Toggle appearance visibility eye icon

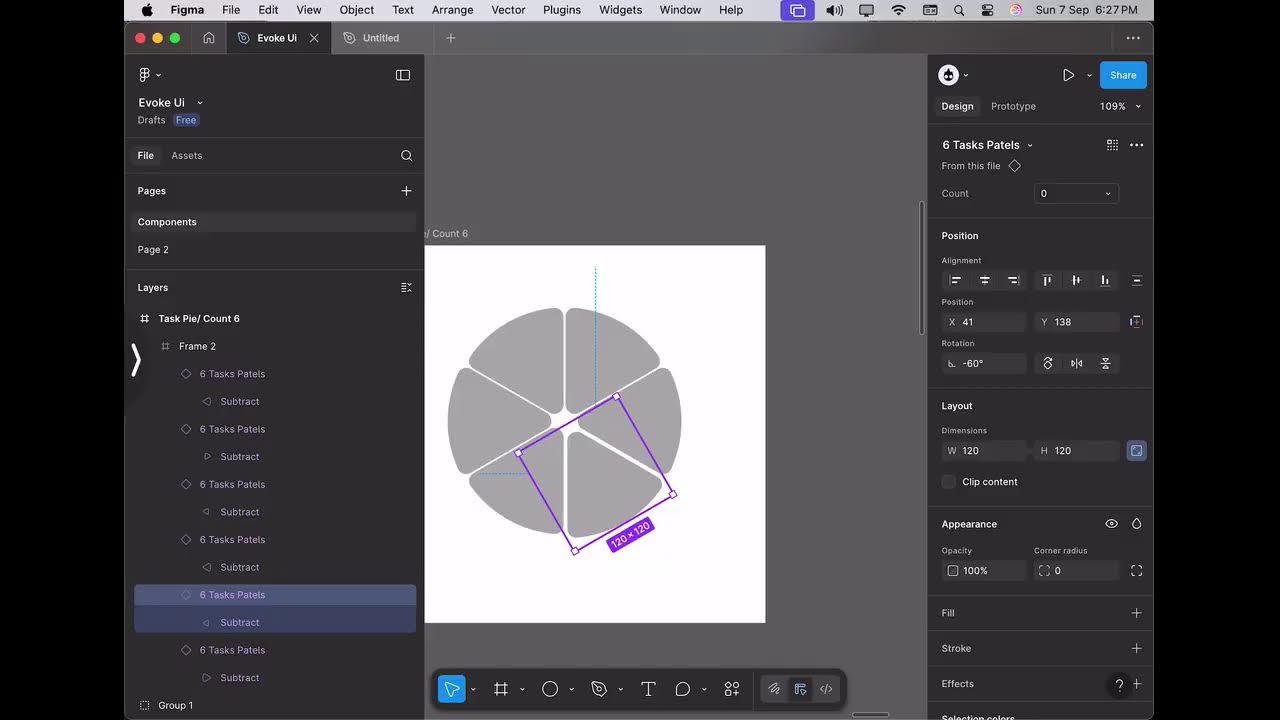pos(1111,524)
